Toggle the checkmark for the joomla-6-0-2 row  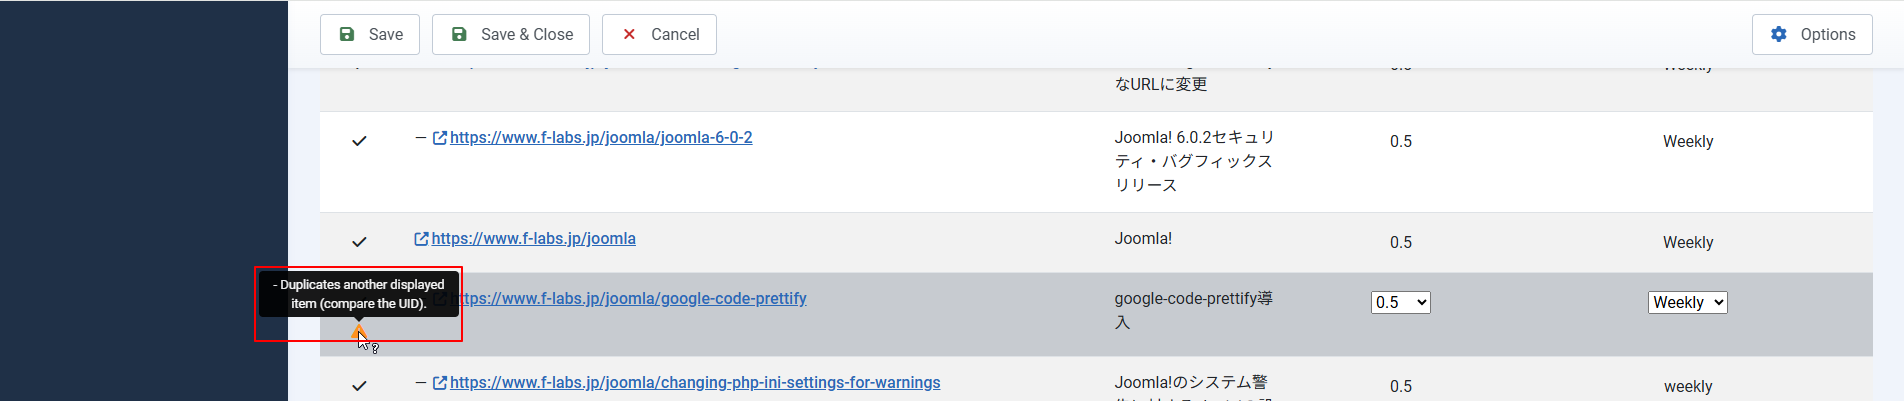coord(359,141)
